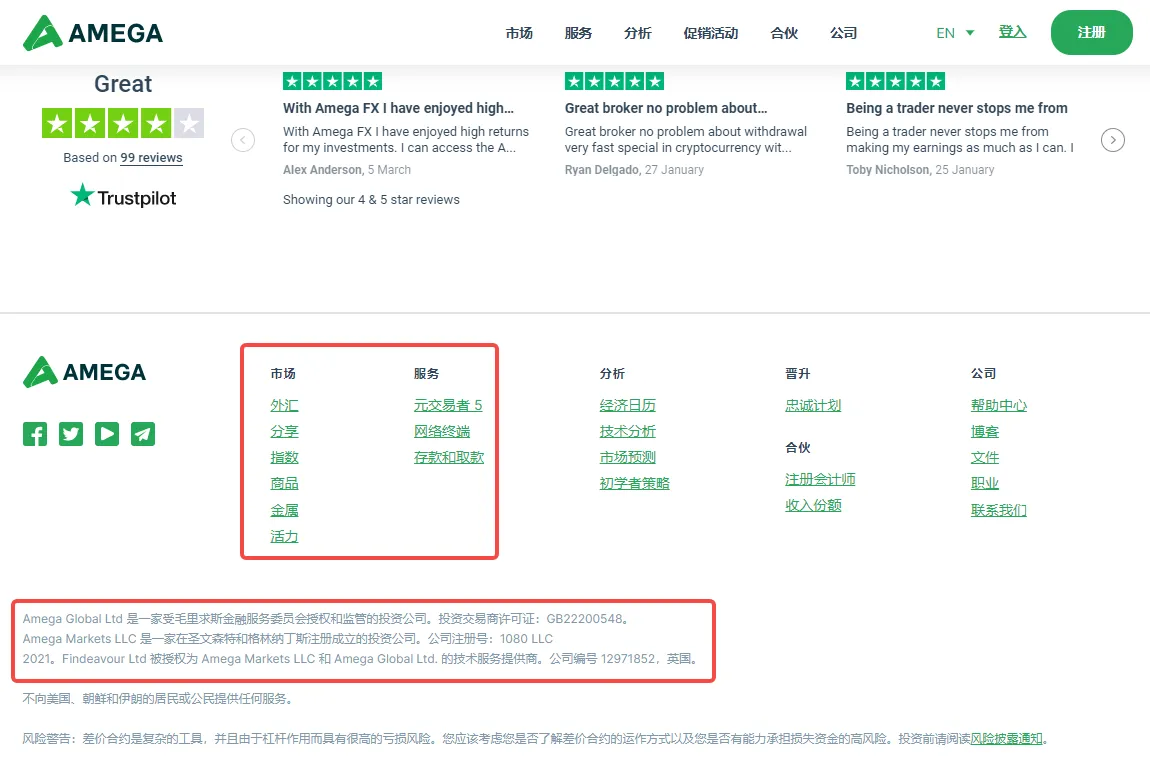Click the 帮助中心 footer link
The height and width of the screenshot is (757, 1150).
[x=998, y=406]
